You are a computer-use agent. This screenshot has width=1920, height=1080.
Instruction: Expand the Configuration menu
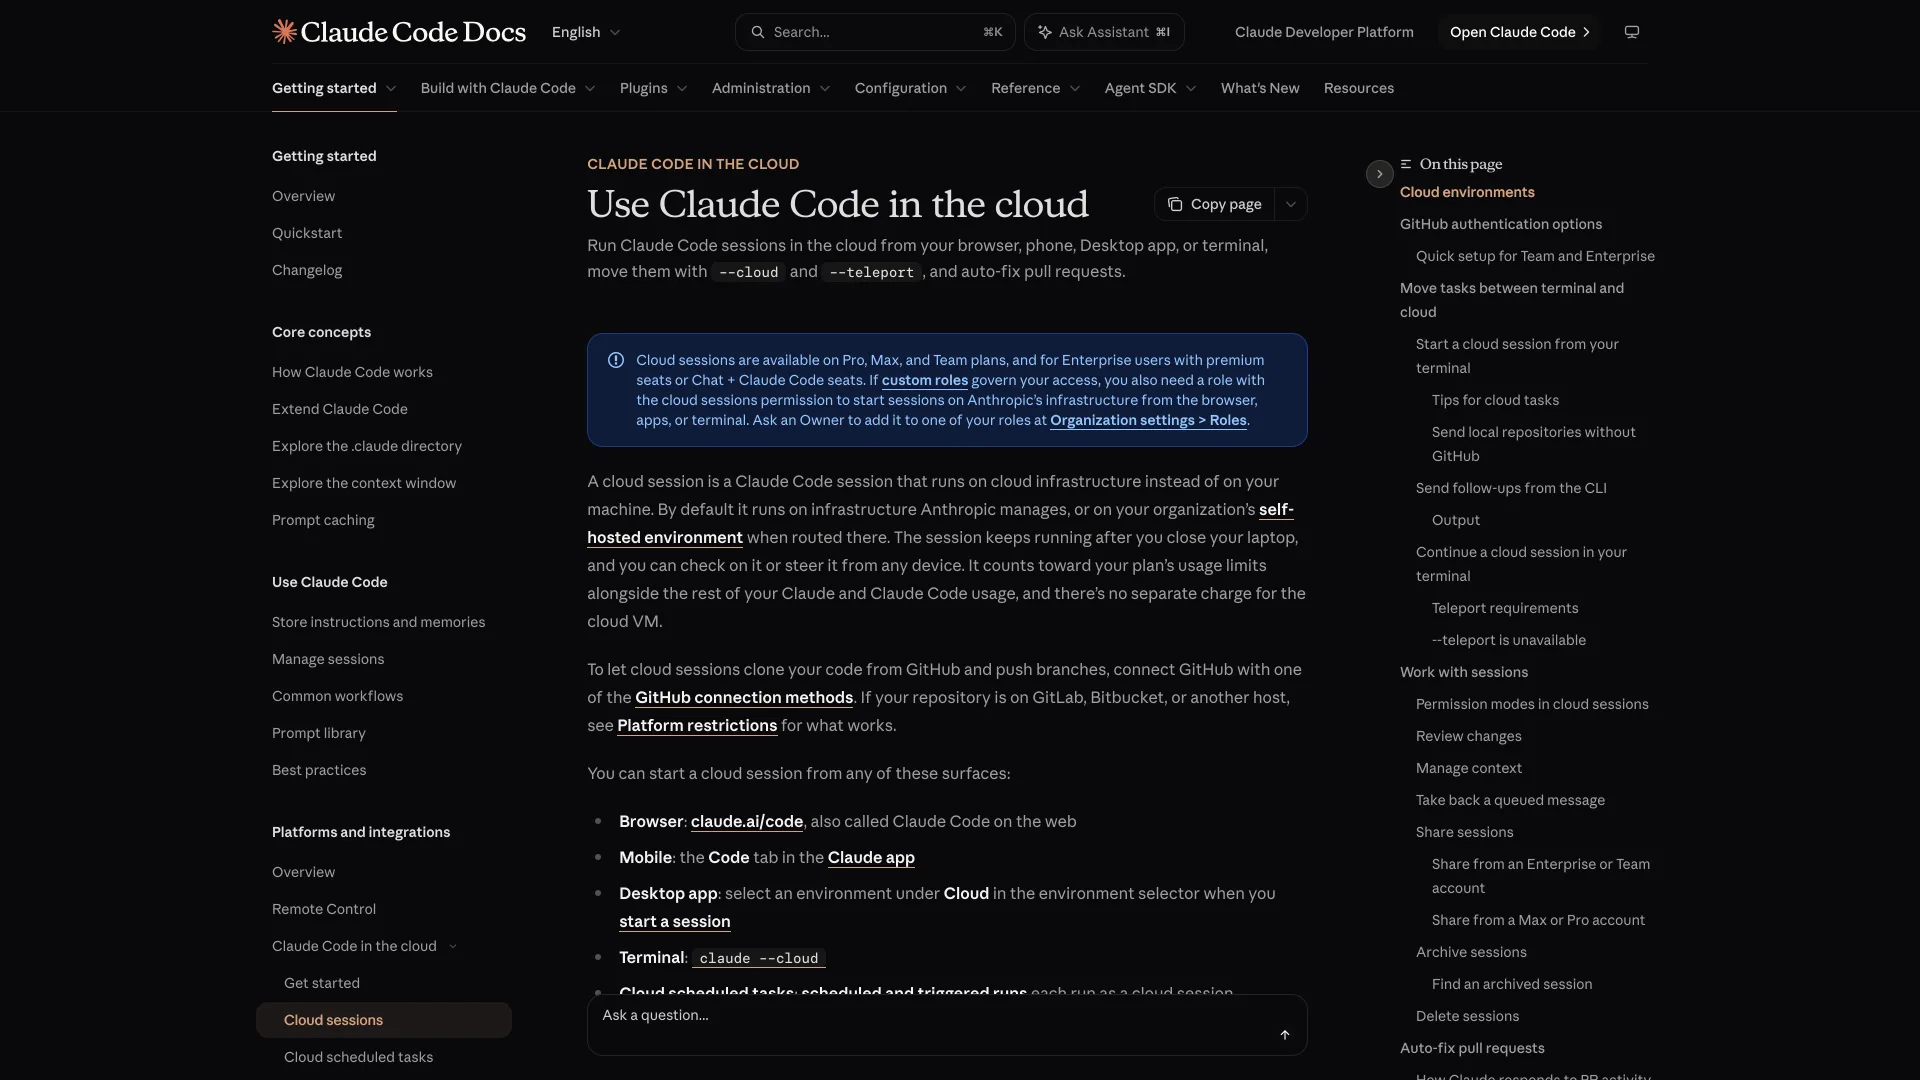911,88
